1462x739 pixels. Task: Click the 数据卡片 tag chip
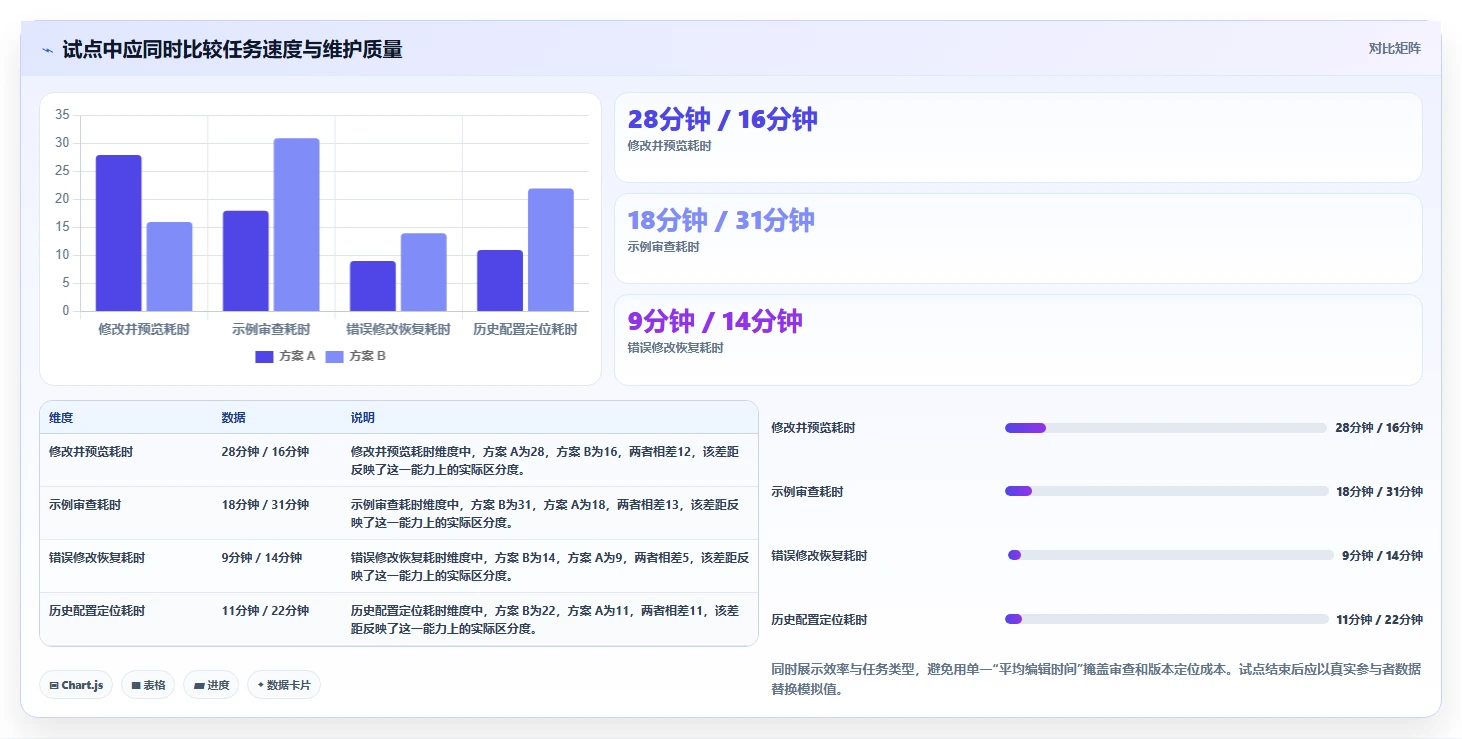(284, 685)
